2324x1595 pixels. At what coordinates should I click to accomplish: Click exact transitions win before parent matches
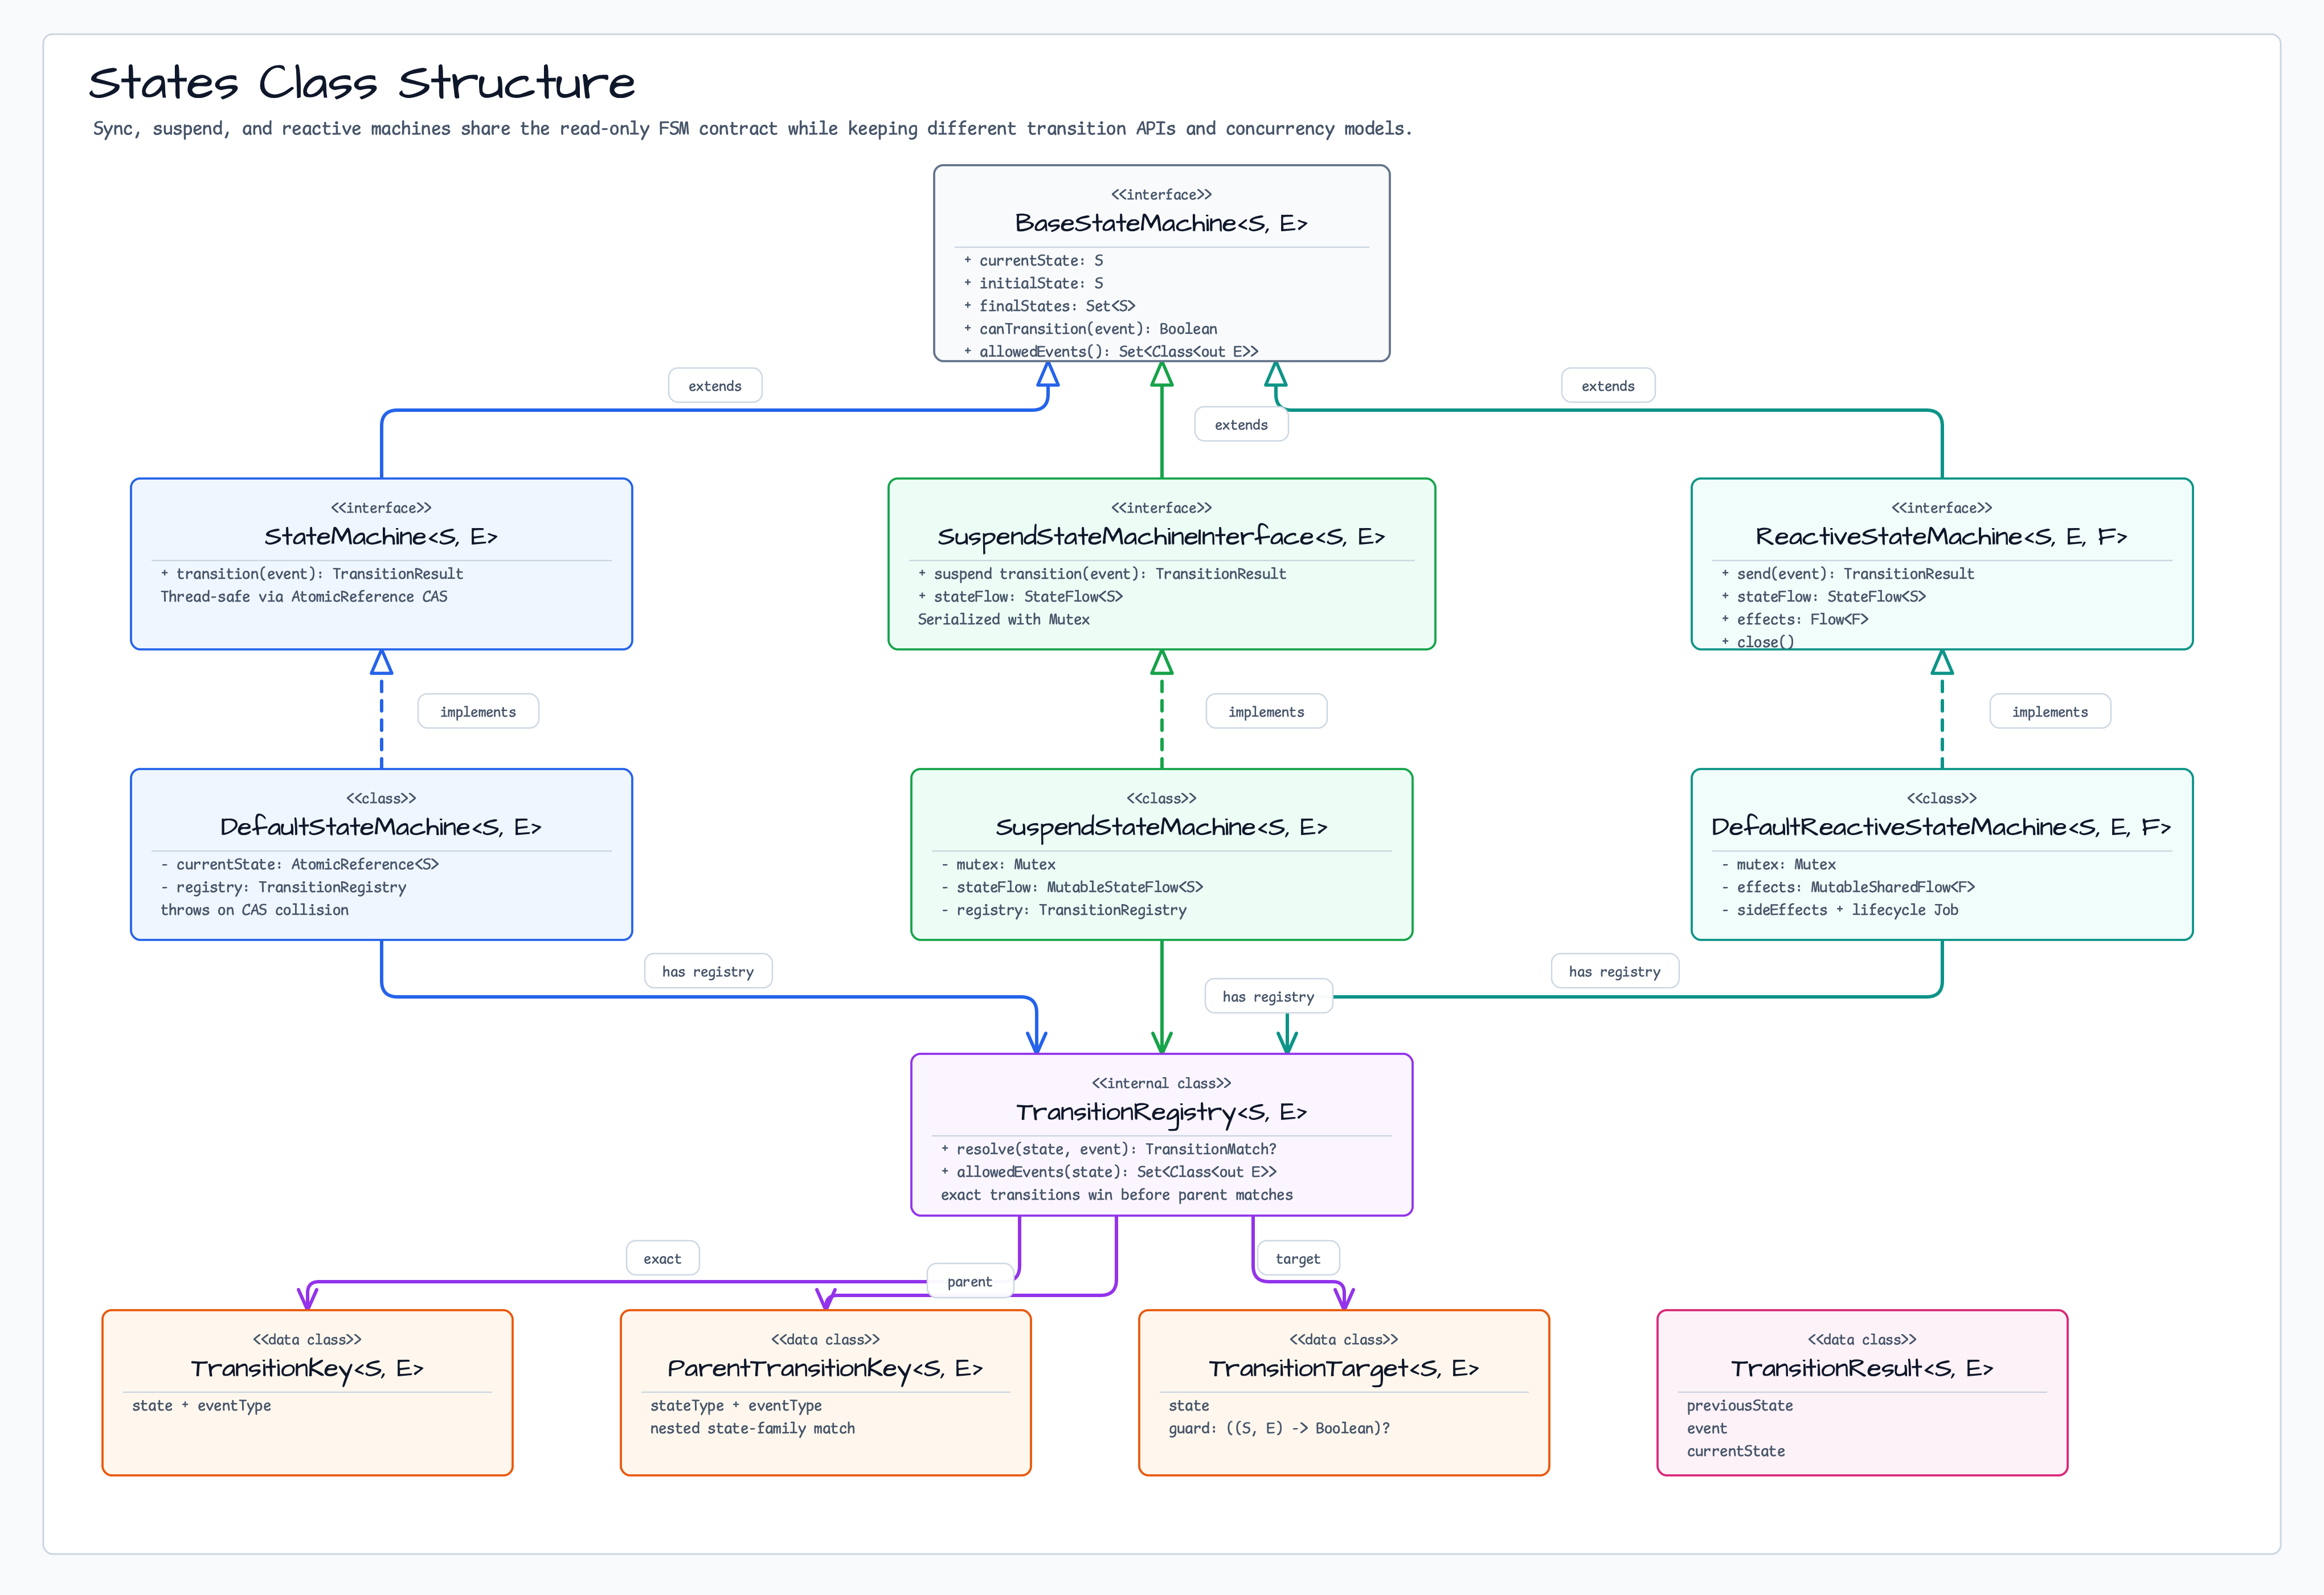[x=1116, y=1196]
